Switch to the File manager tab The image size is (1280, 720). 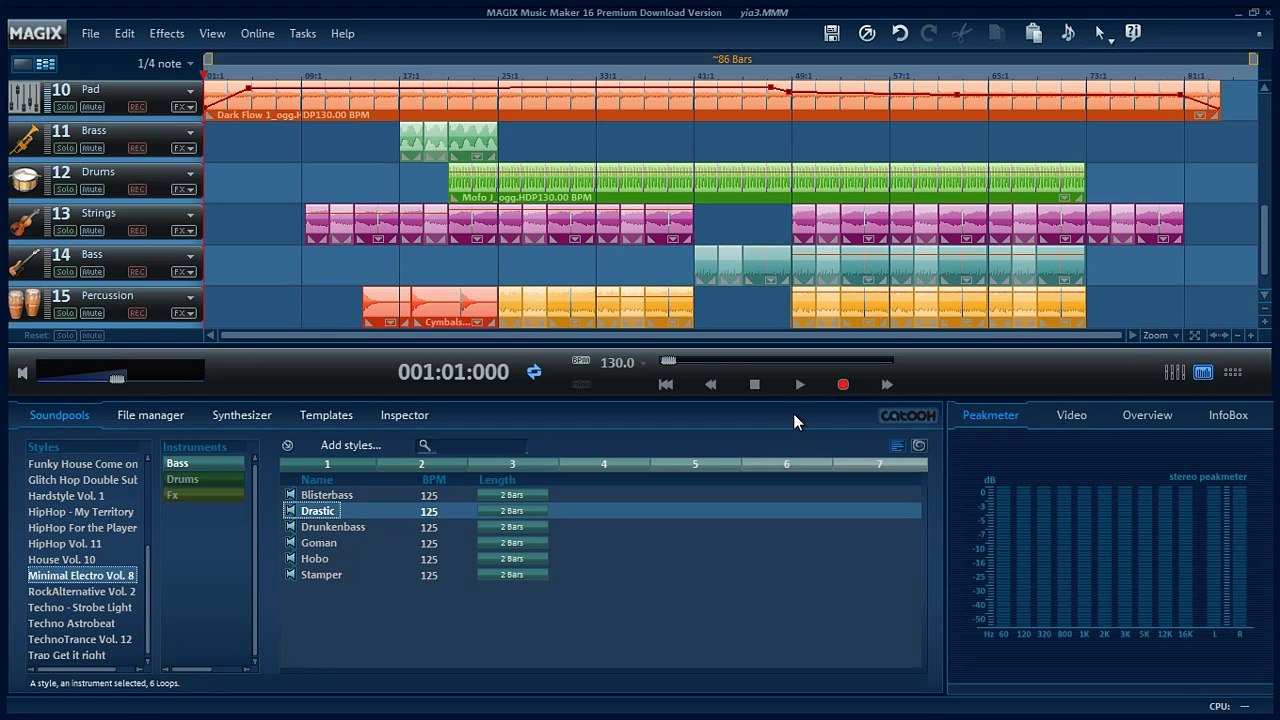tap(150, 415)
